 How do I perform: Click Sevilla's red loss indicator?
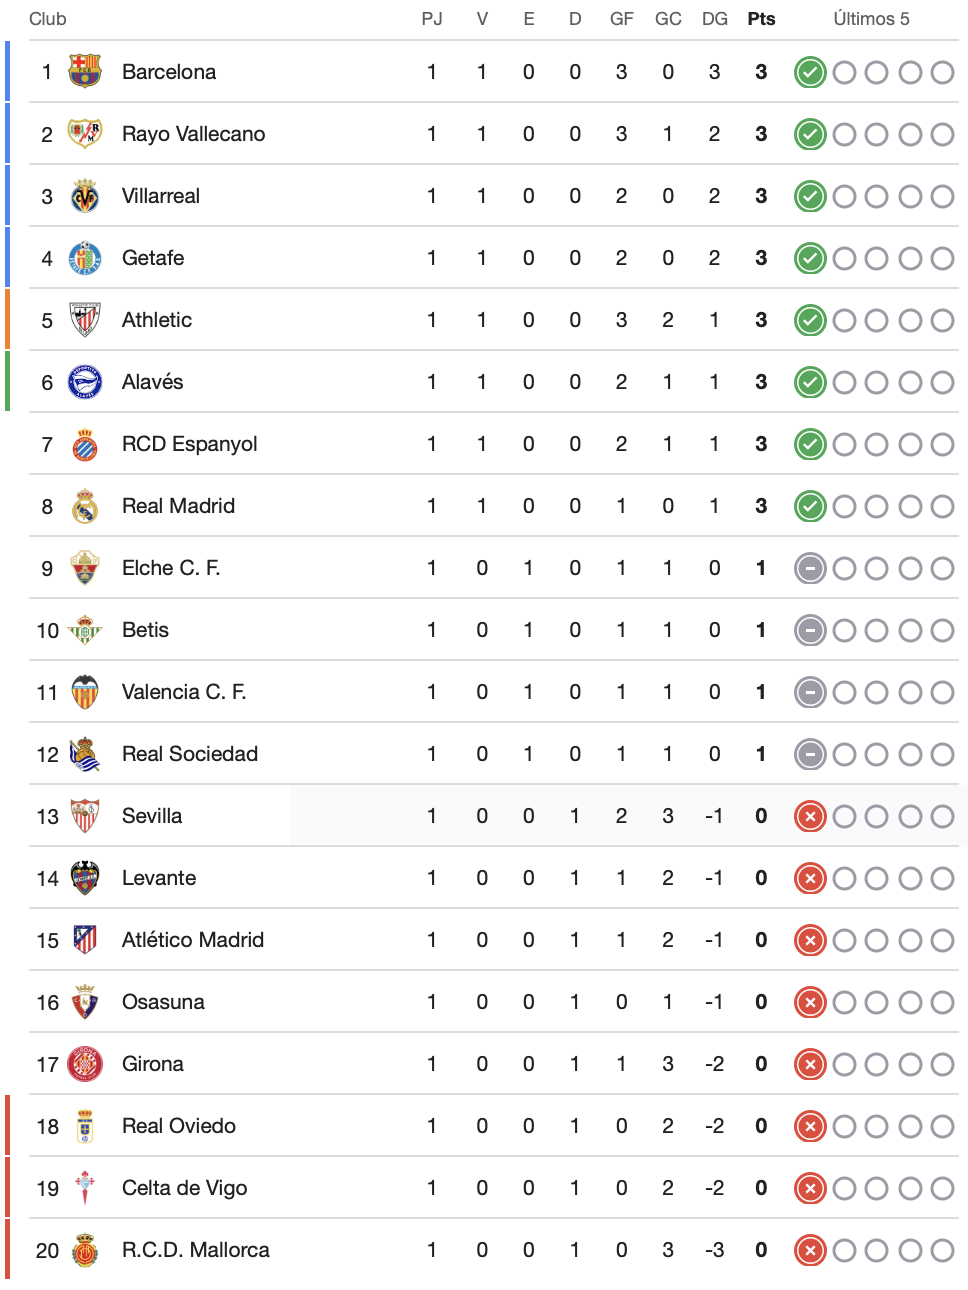click(x=810, y=816)
